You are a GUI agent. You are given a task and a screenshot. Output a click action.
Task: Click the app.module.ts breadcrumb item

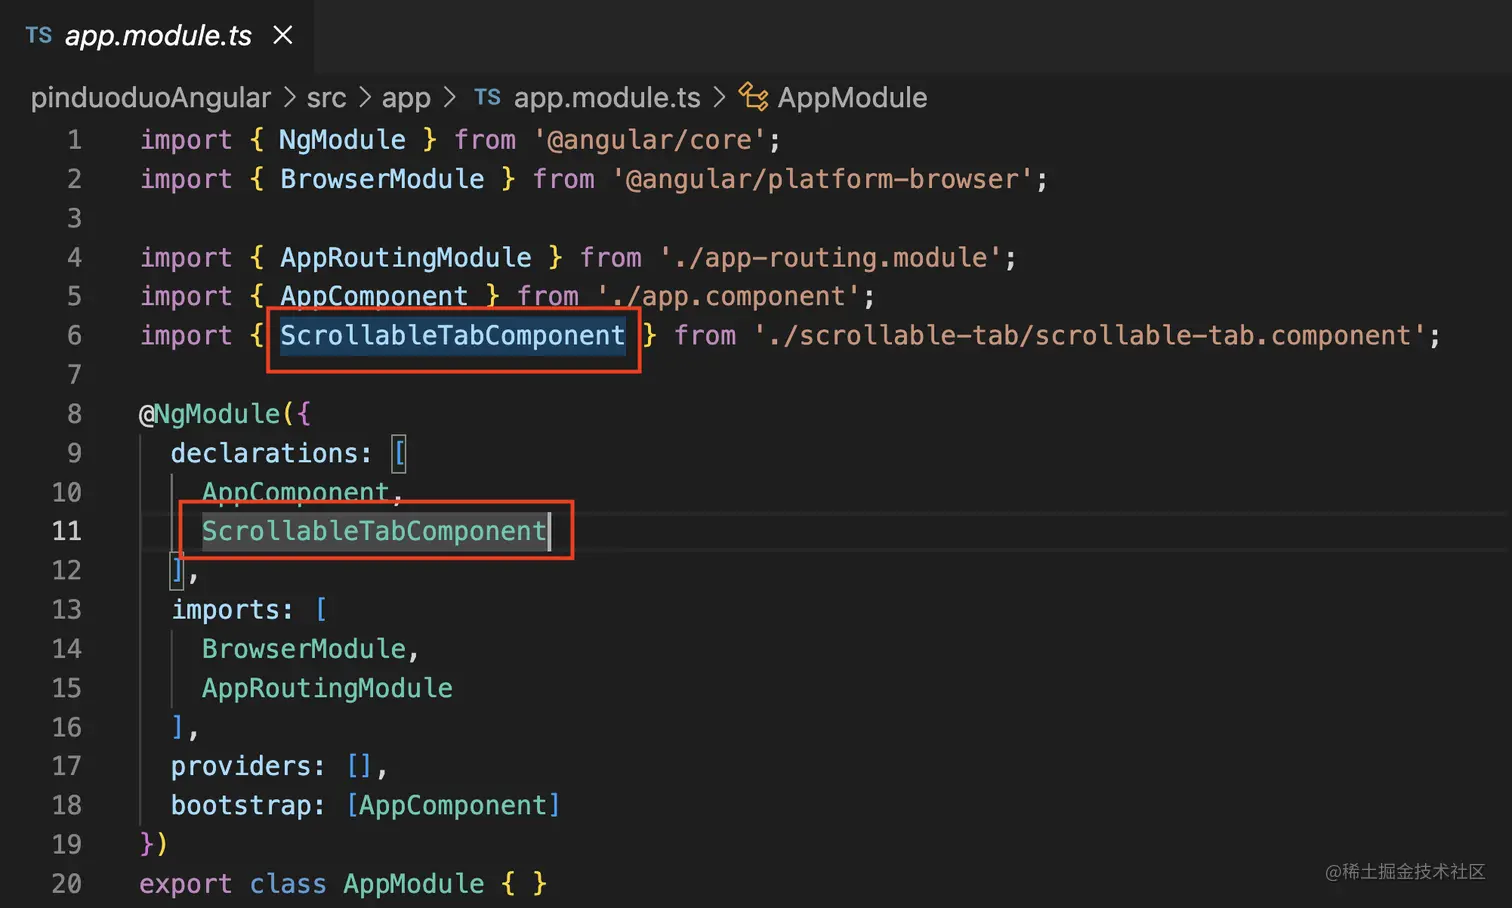click(x=607, y=98)
